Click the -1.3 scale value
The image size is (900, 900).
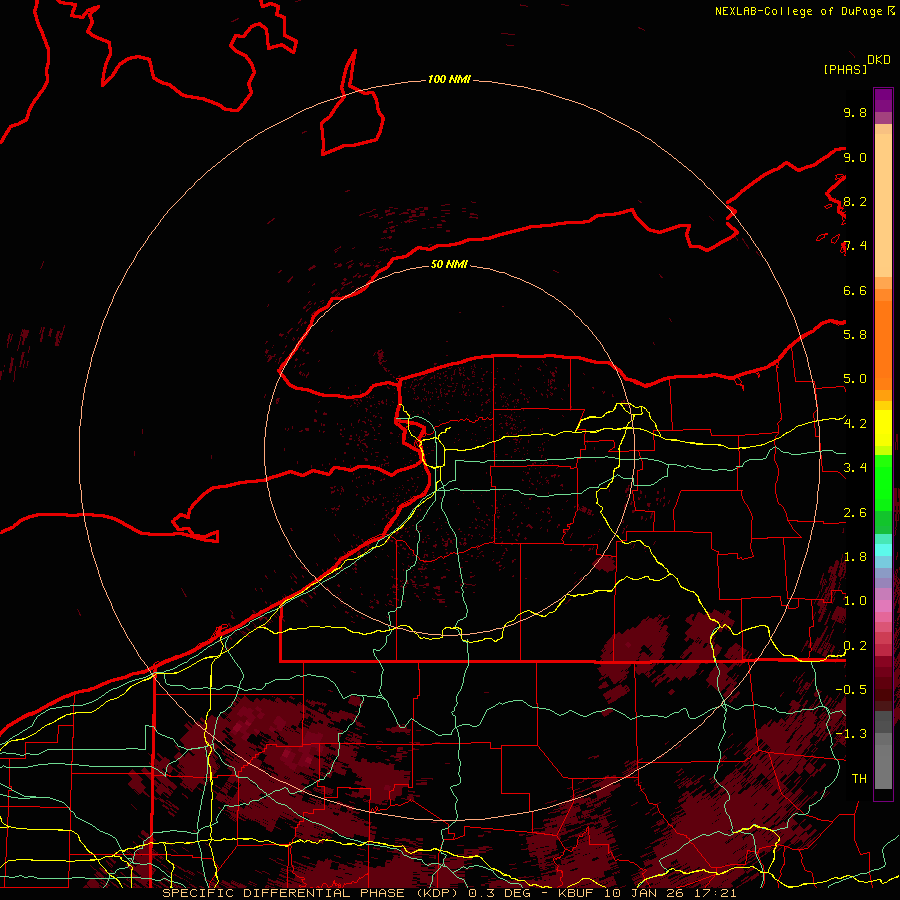(851, 734)
